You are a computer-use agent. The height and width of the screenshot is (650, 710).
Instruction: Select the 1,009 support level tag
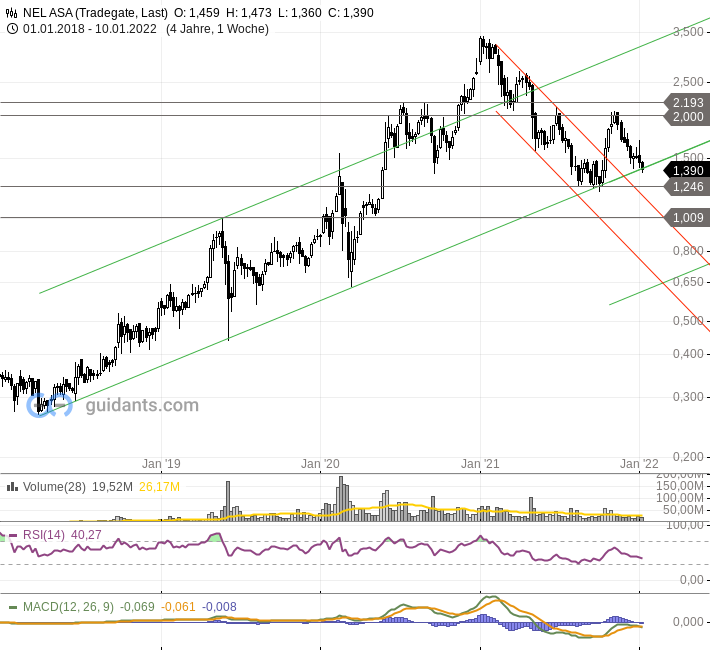[x=686, y=218]
